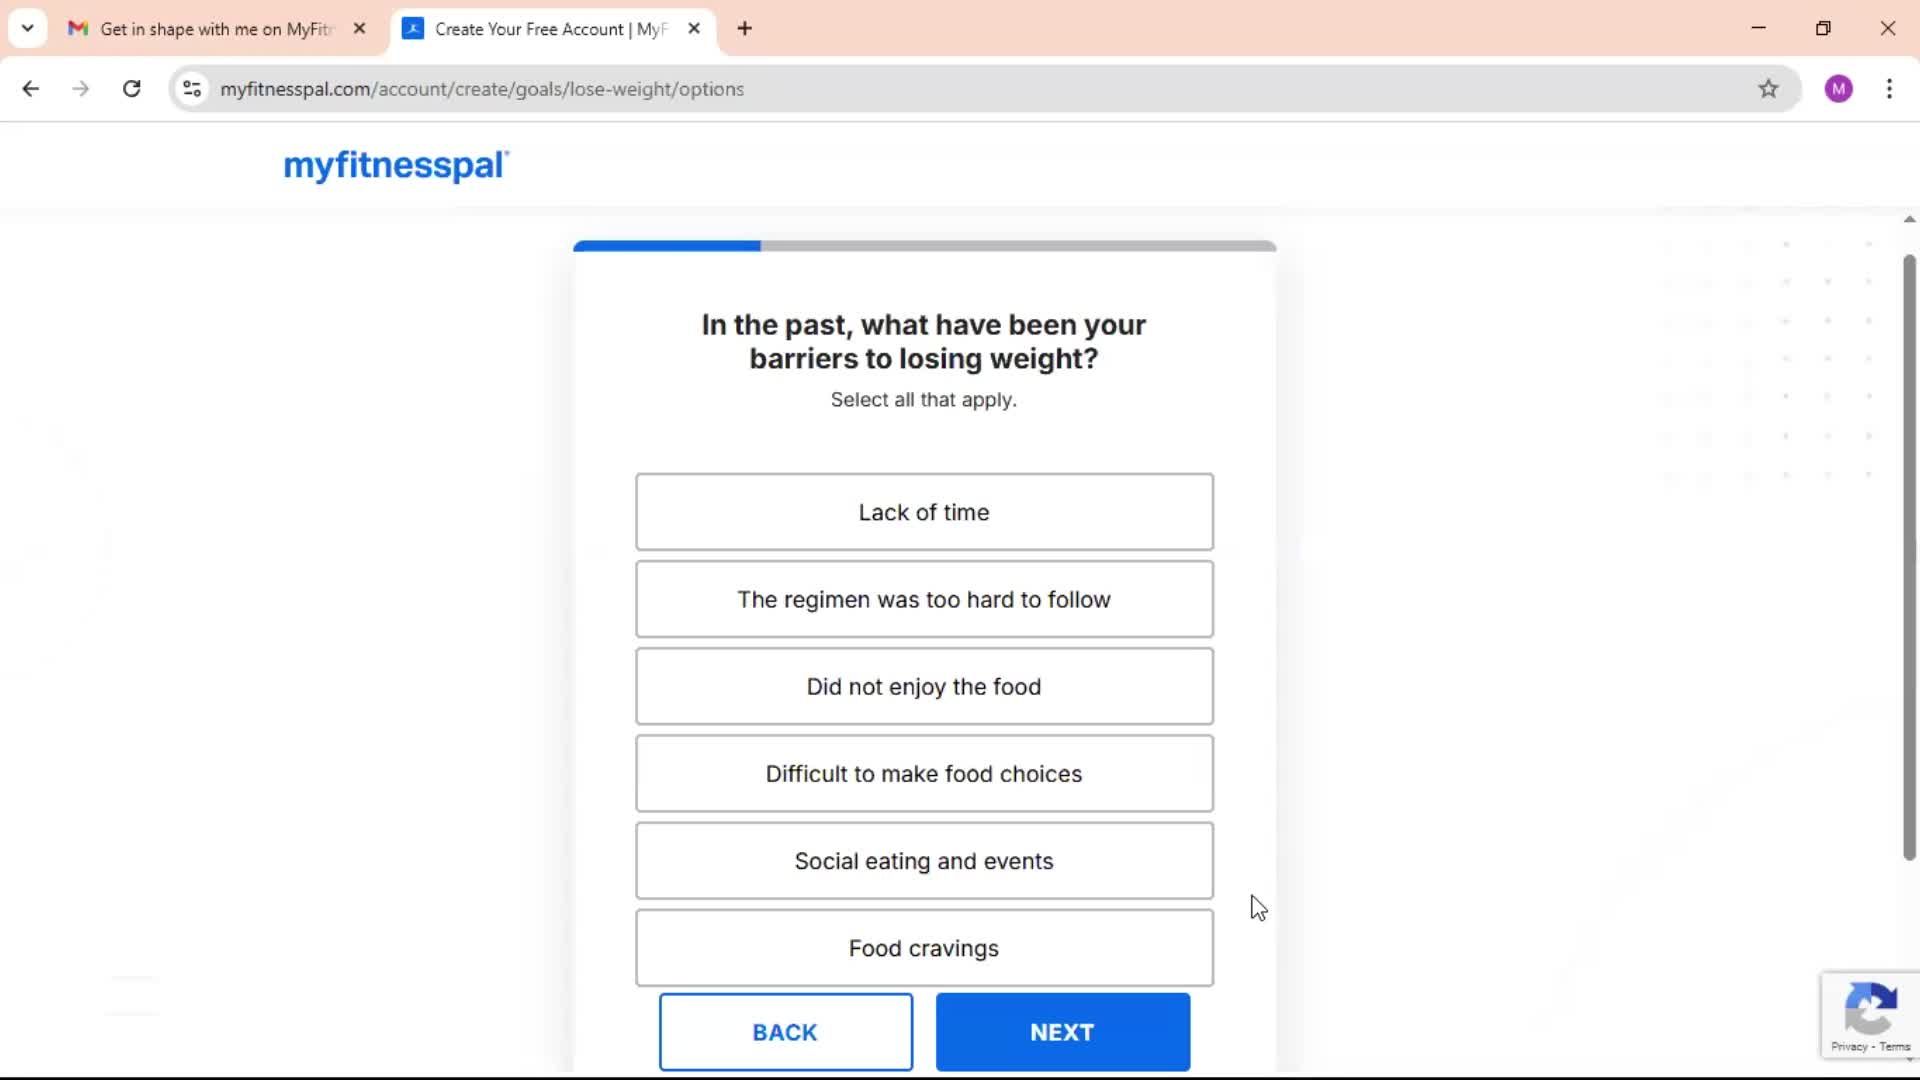Click the myfitnesspal logo
The height and width of the screenshot is (1080, 1920).
(x=396, y=165)
